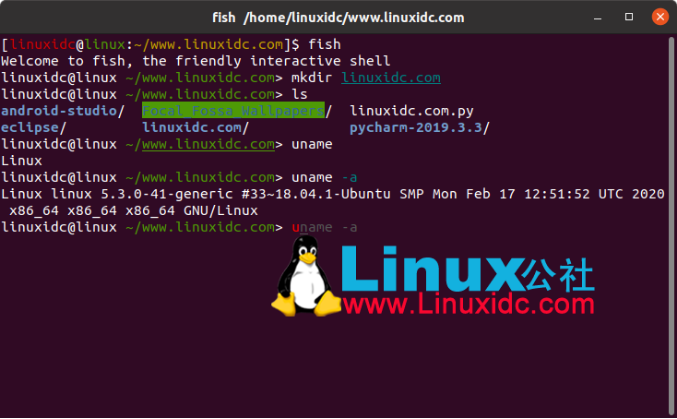Click the window title bar text
The height and width of the screenshot is (419, 677).
338,17
